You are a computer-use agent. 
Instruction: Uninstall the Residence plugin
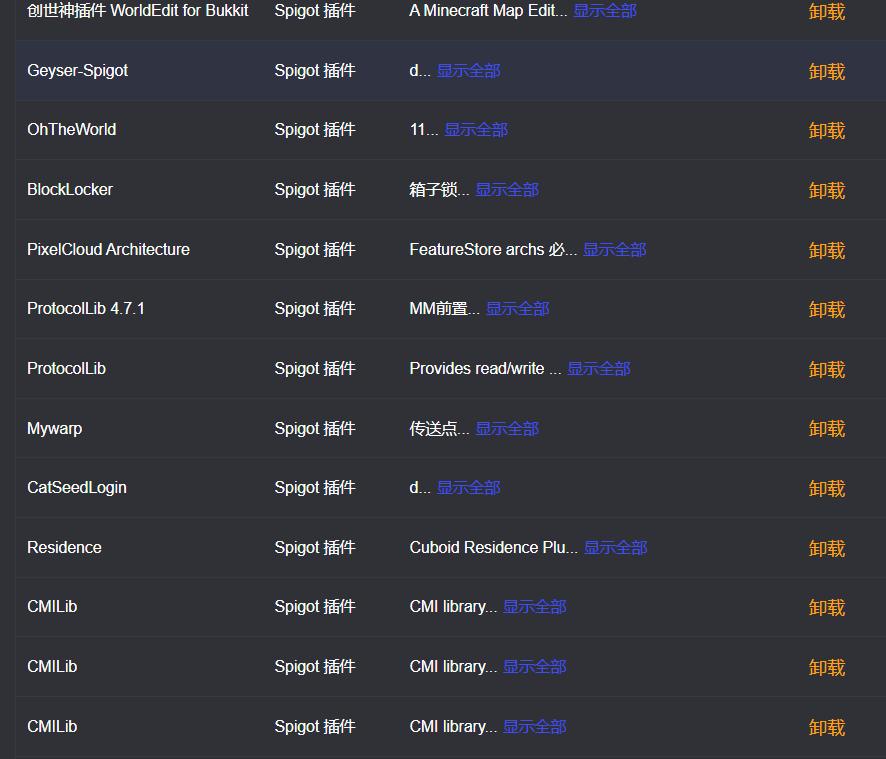point(826,549)
